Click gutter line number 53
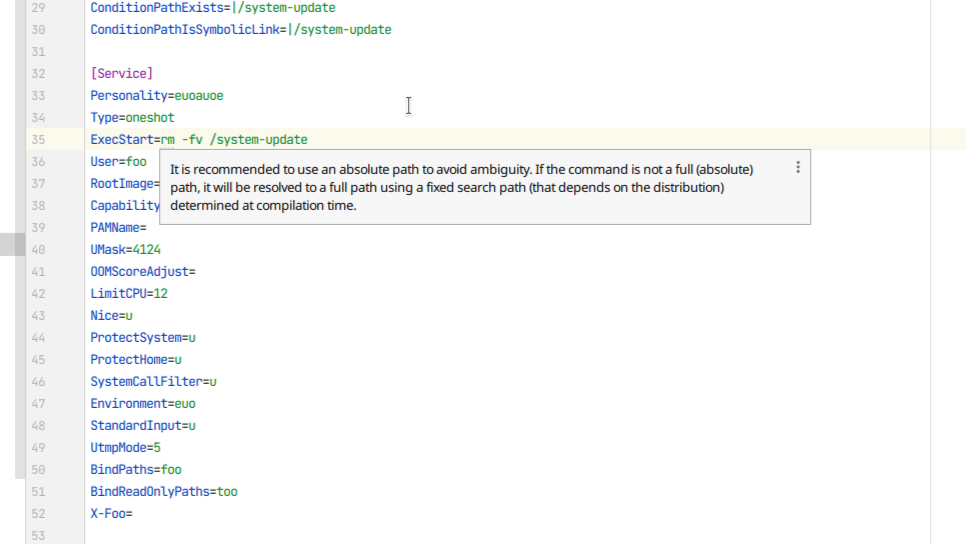This screenshot has width=966, height=544. [38, 535]
